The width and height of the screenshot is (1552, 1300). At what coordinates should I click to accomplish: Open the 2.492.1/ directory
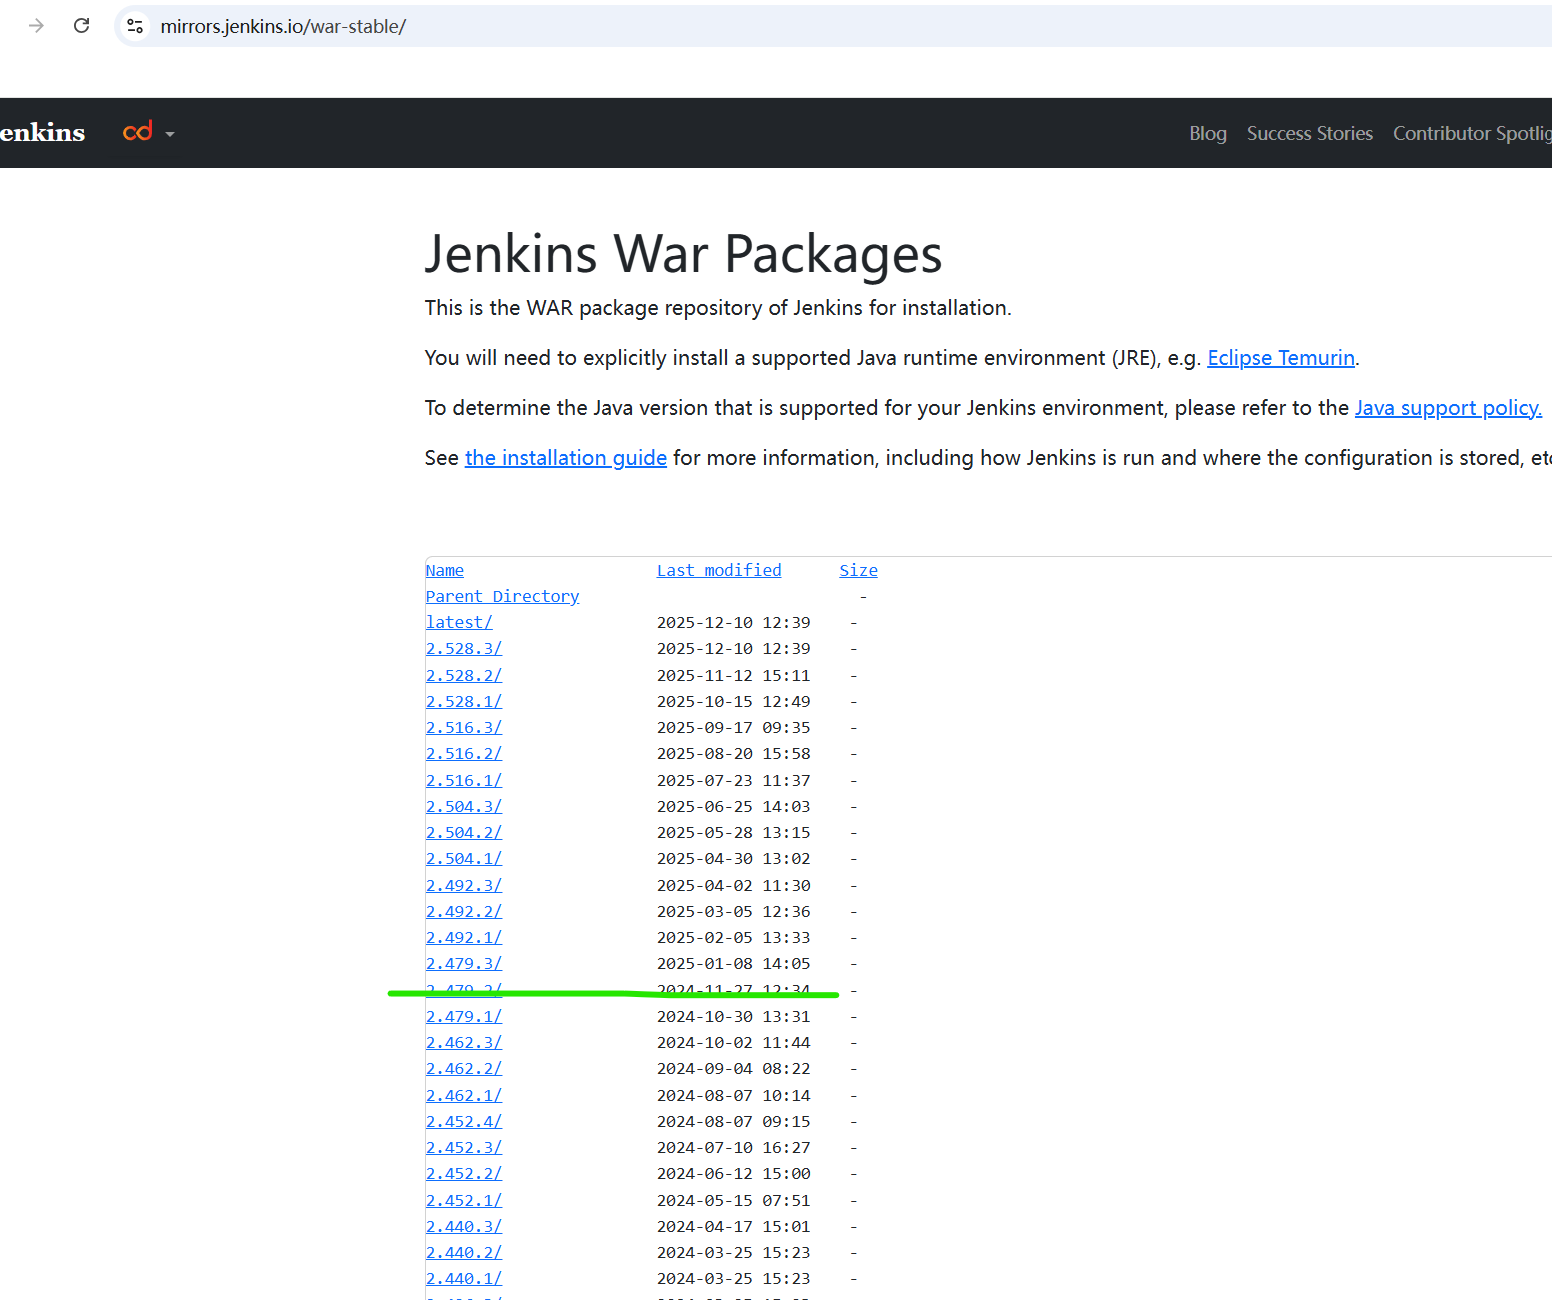464,937
